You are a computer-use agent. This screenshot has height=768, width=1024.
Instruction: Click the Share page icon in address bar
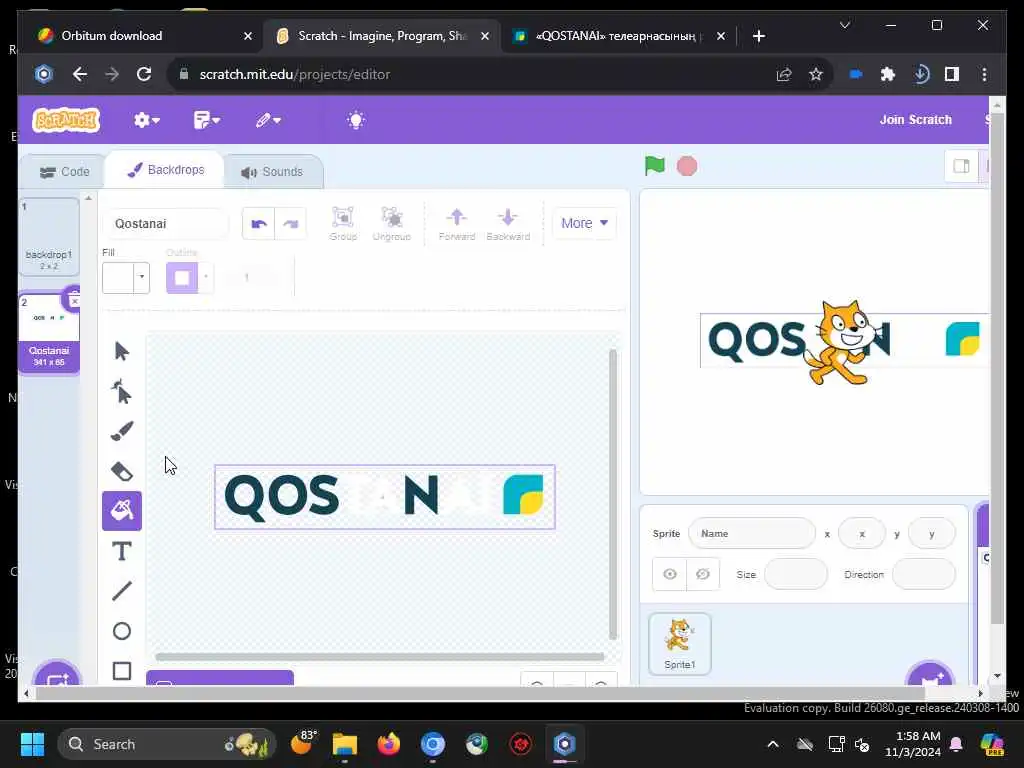[x=784, y=74]
